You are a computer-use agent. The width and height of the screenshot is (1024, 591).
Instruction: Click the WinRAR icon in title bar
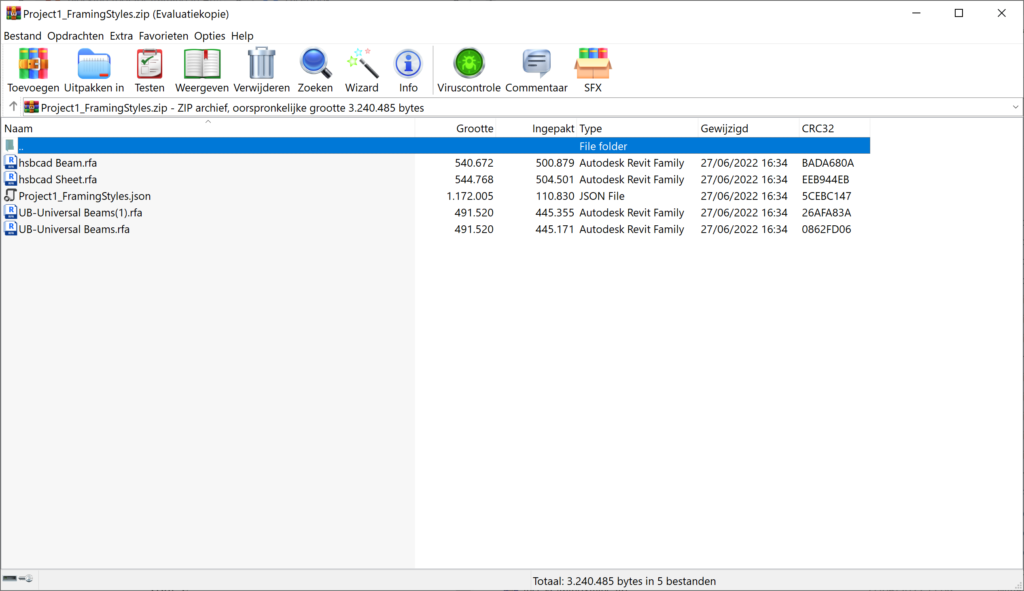pyautogui.click(x=13, y=13)
